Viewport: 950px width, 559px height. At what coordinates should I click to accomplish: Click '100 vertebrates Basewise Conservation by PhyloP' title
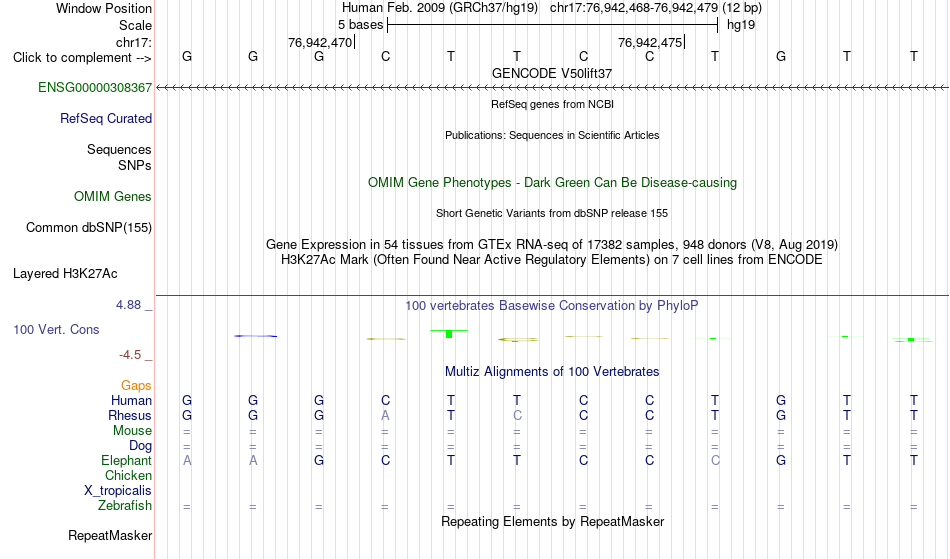pyautogui.click(x=552, y=305)
